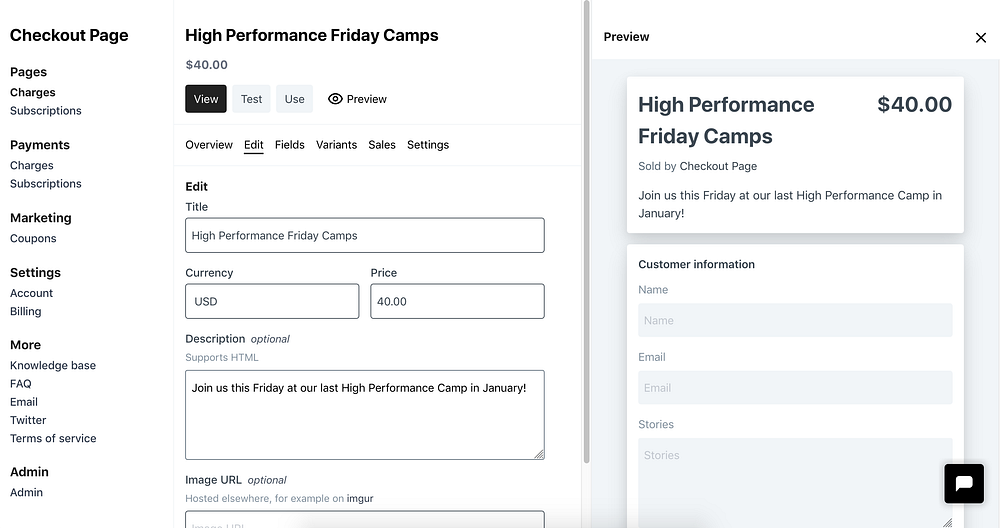Go to the Sales tab

click(382, 145)
